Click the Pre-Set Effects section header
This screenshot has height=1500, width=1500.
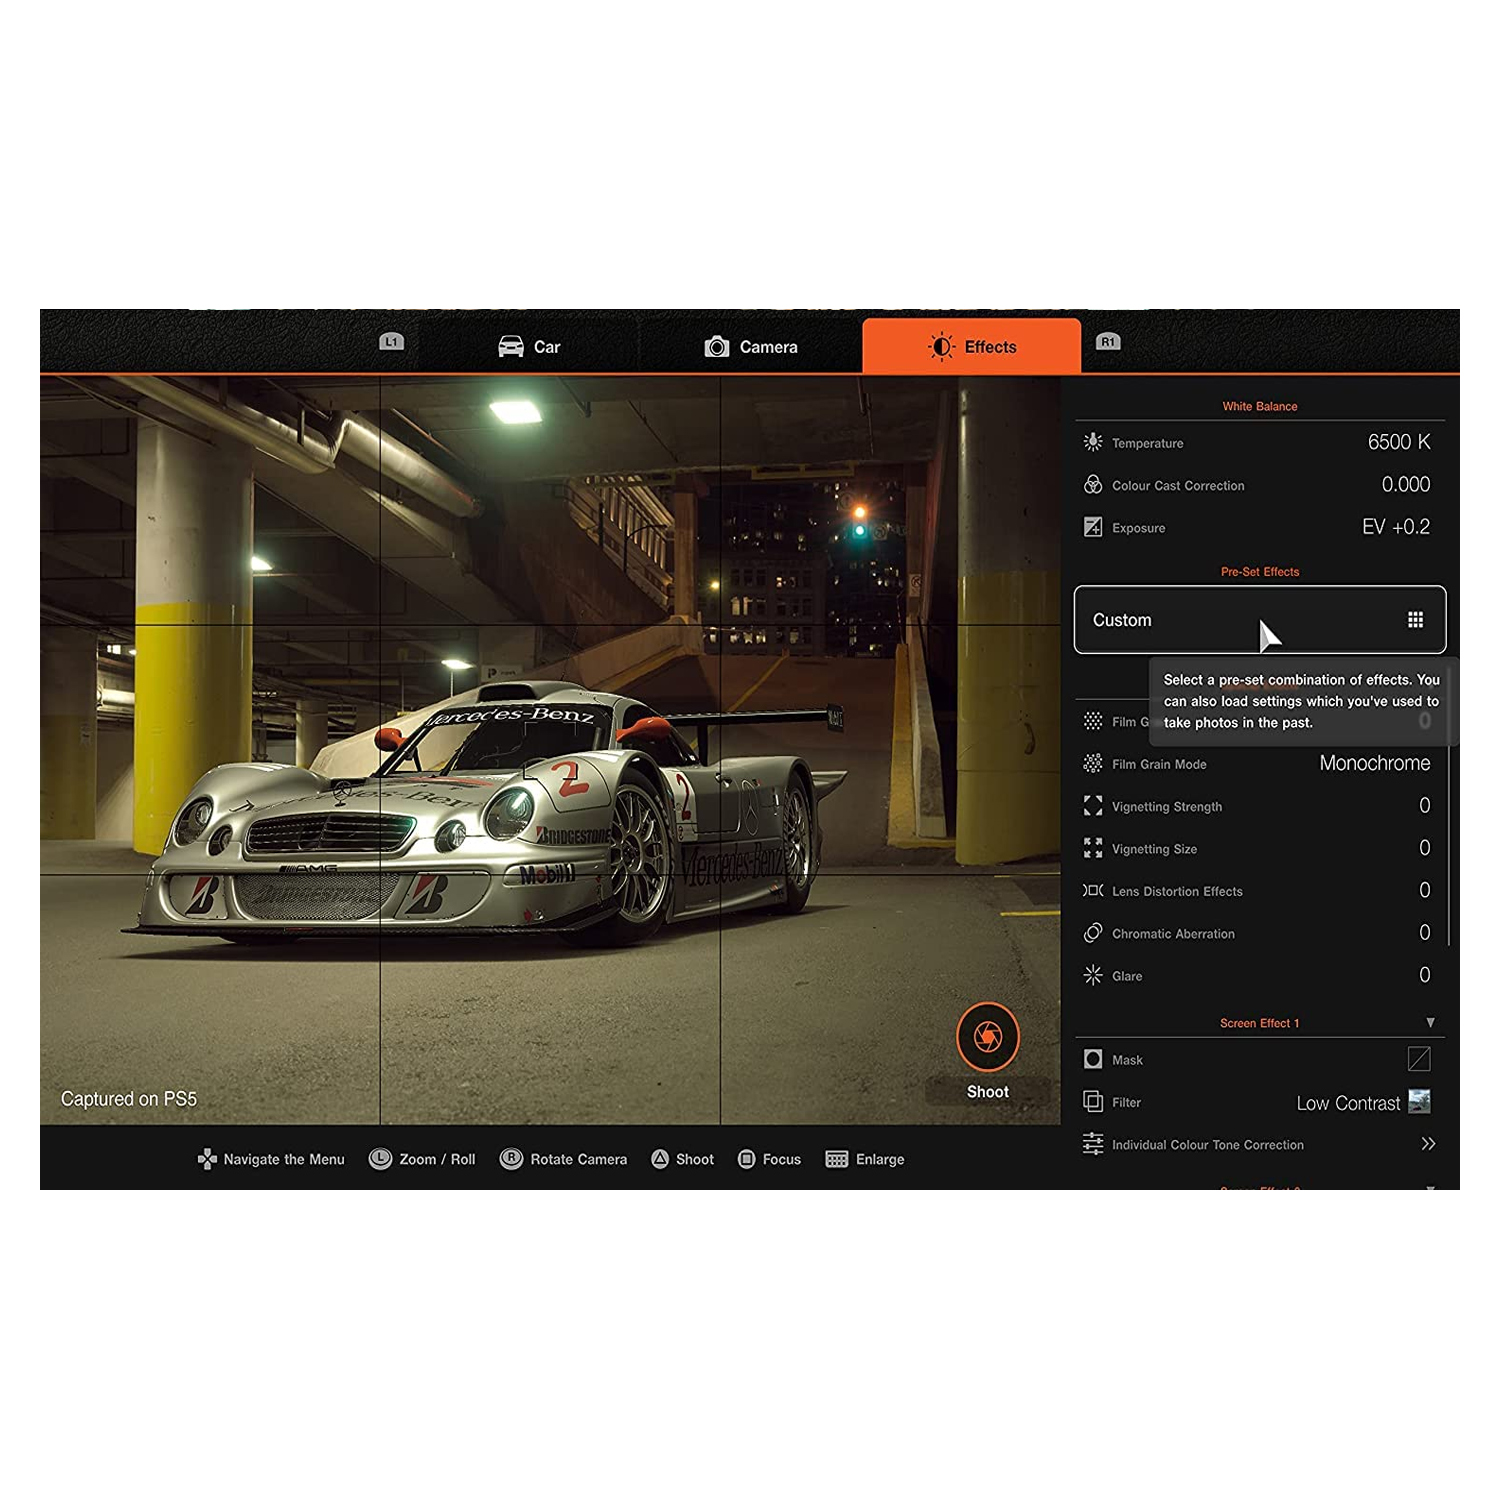pyautogui.click(x=1260, y=572)
